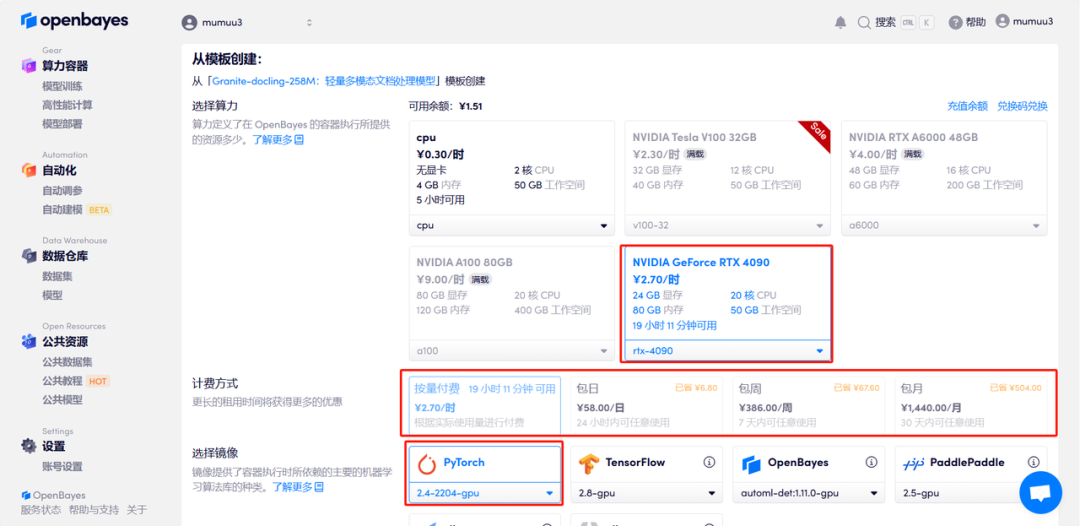Go to 公共数据集 in sidebar
This screenshot has height=526, width=1080.
[x=68, y=362]
